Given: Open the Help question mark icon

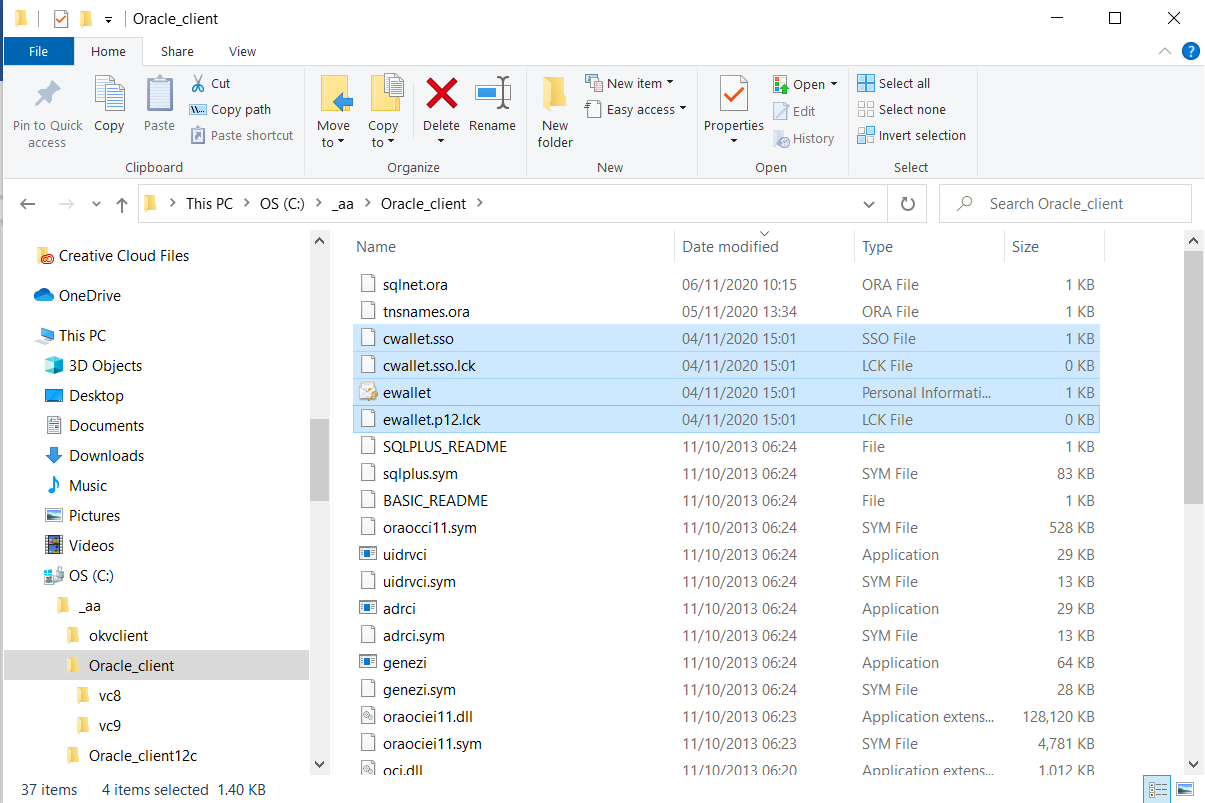Looking at the screenshot, I should (1190, 51).
